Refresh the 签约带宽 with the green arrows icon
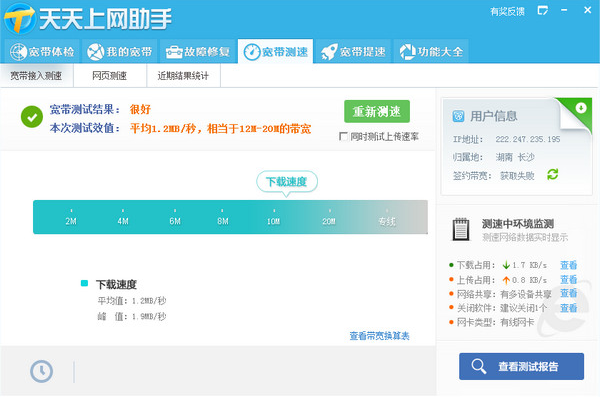 (552, 174)
